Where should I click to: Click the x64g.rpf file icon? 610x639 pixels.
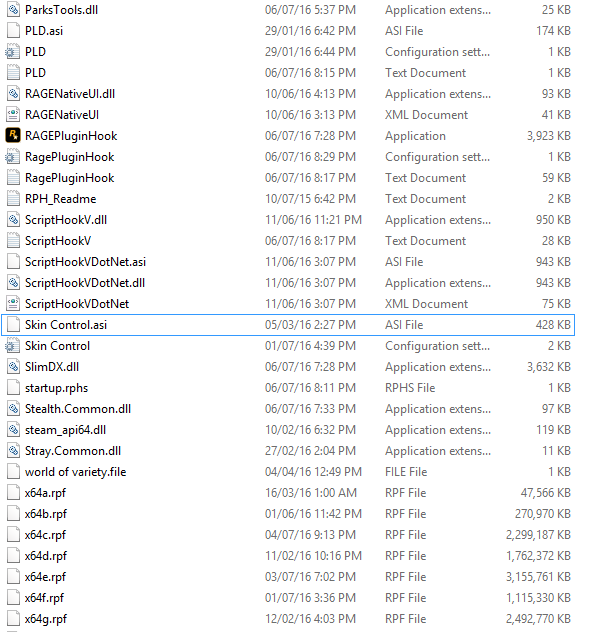(13, 619)
